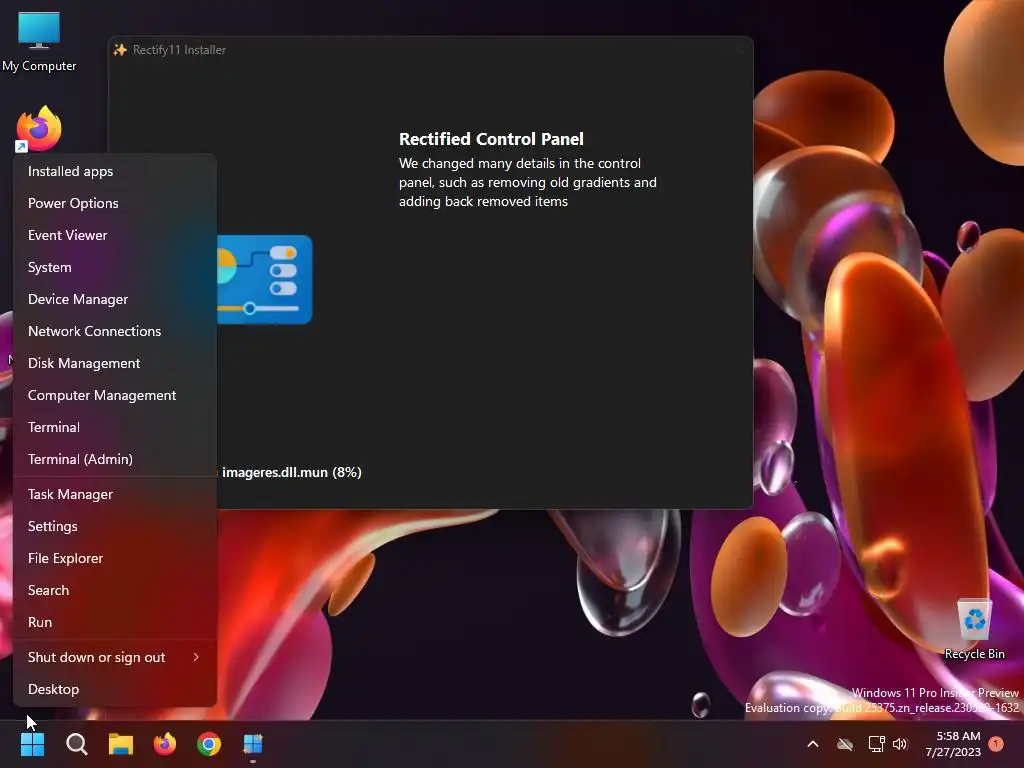The width and height of the screenshot is (1024, 768).
Task: Start Task Manager from the menu
Action: pyautogui.click(x=115, y=494)
